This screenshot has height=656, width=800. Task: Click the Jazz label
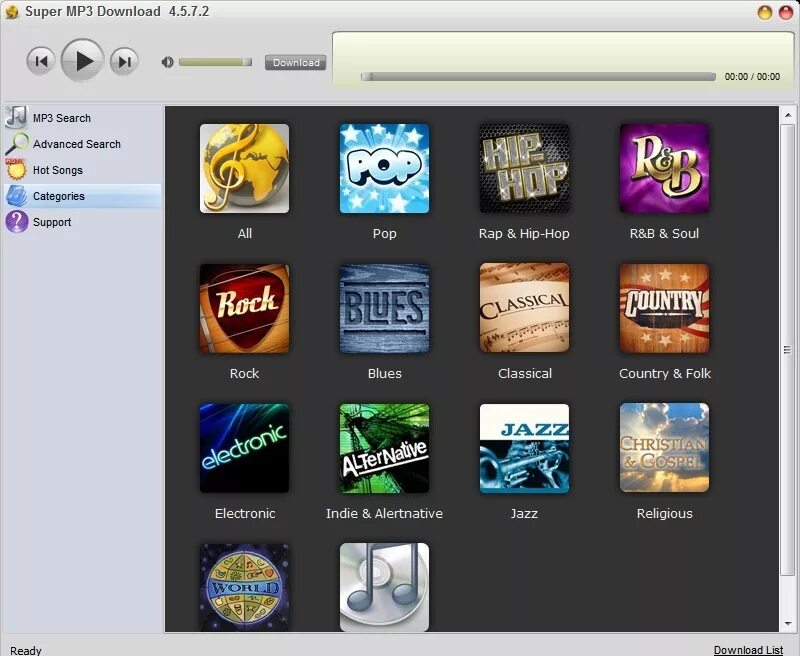click(x=524, y=513)
